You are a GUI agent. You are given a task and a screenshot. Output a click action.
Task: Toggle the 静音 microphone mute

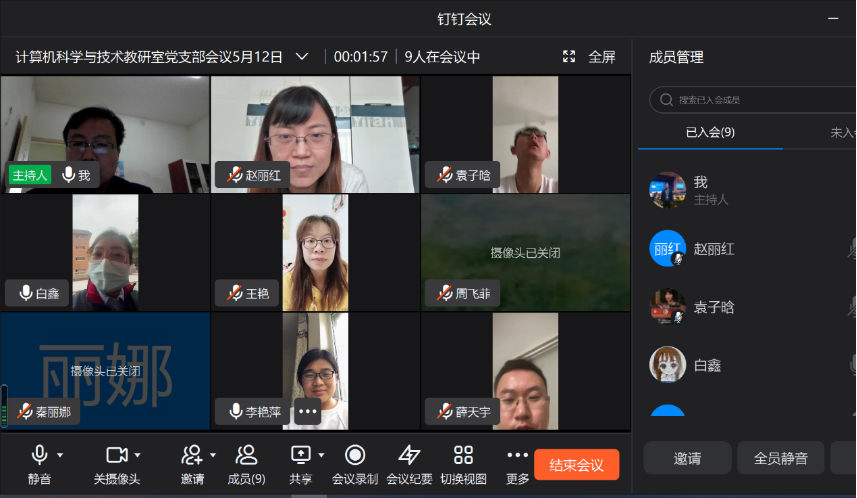[39, 456]
